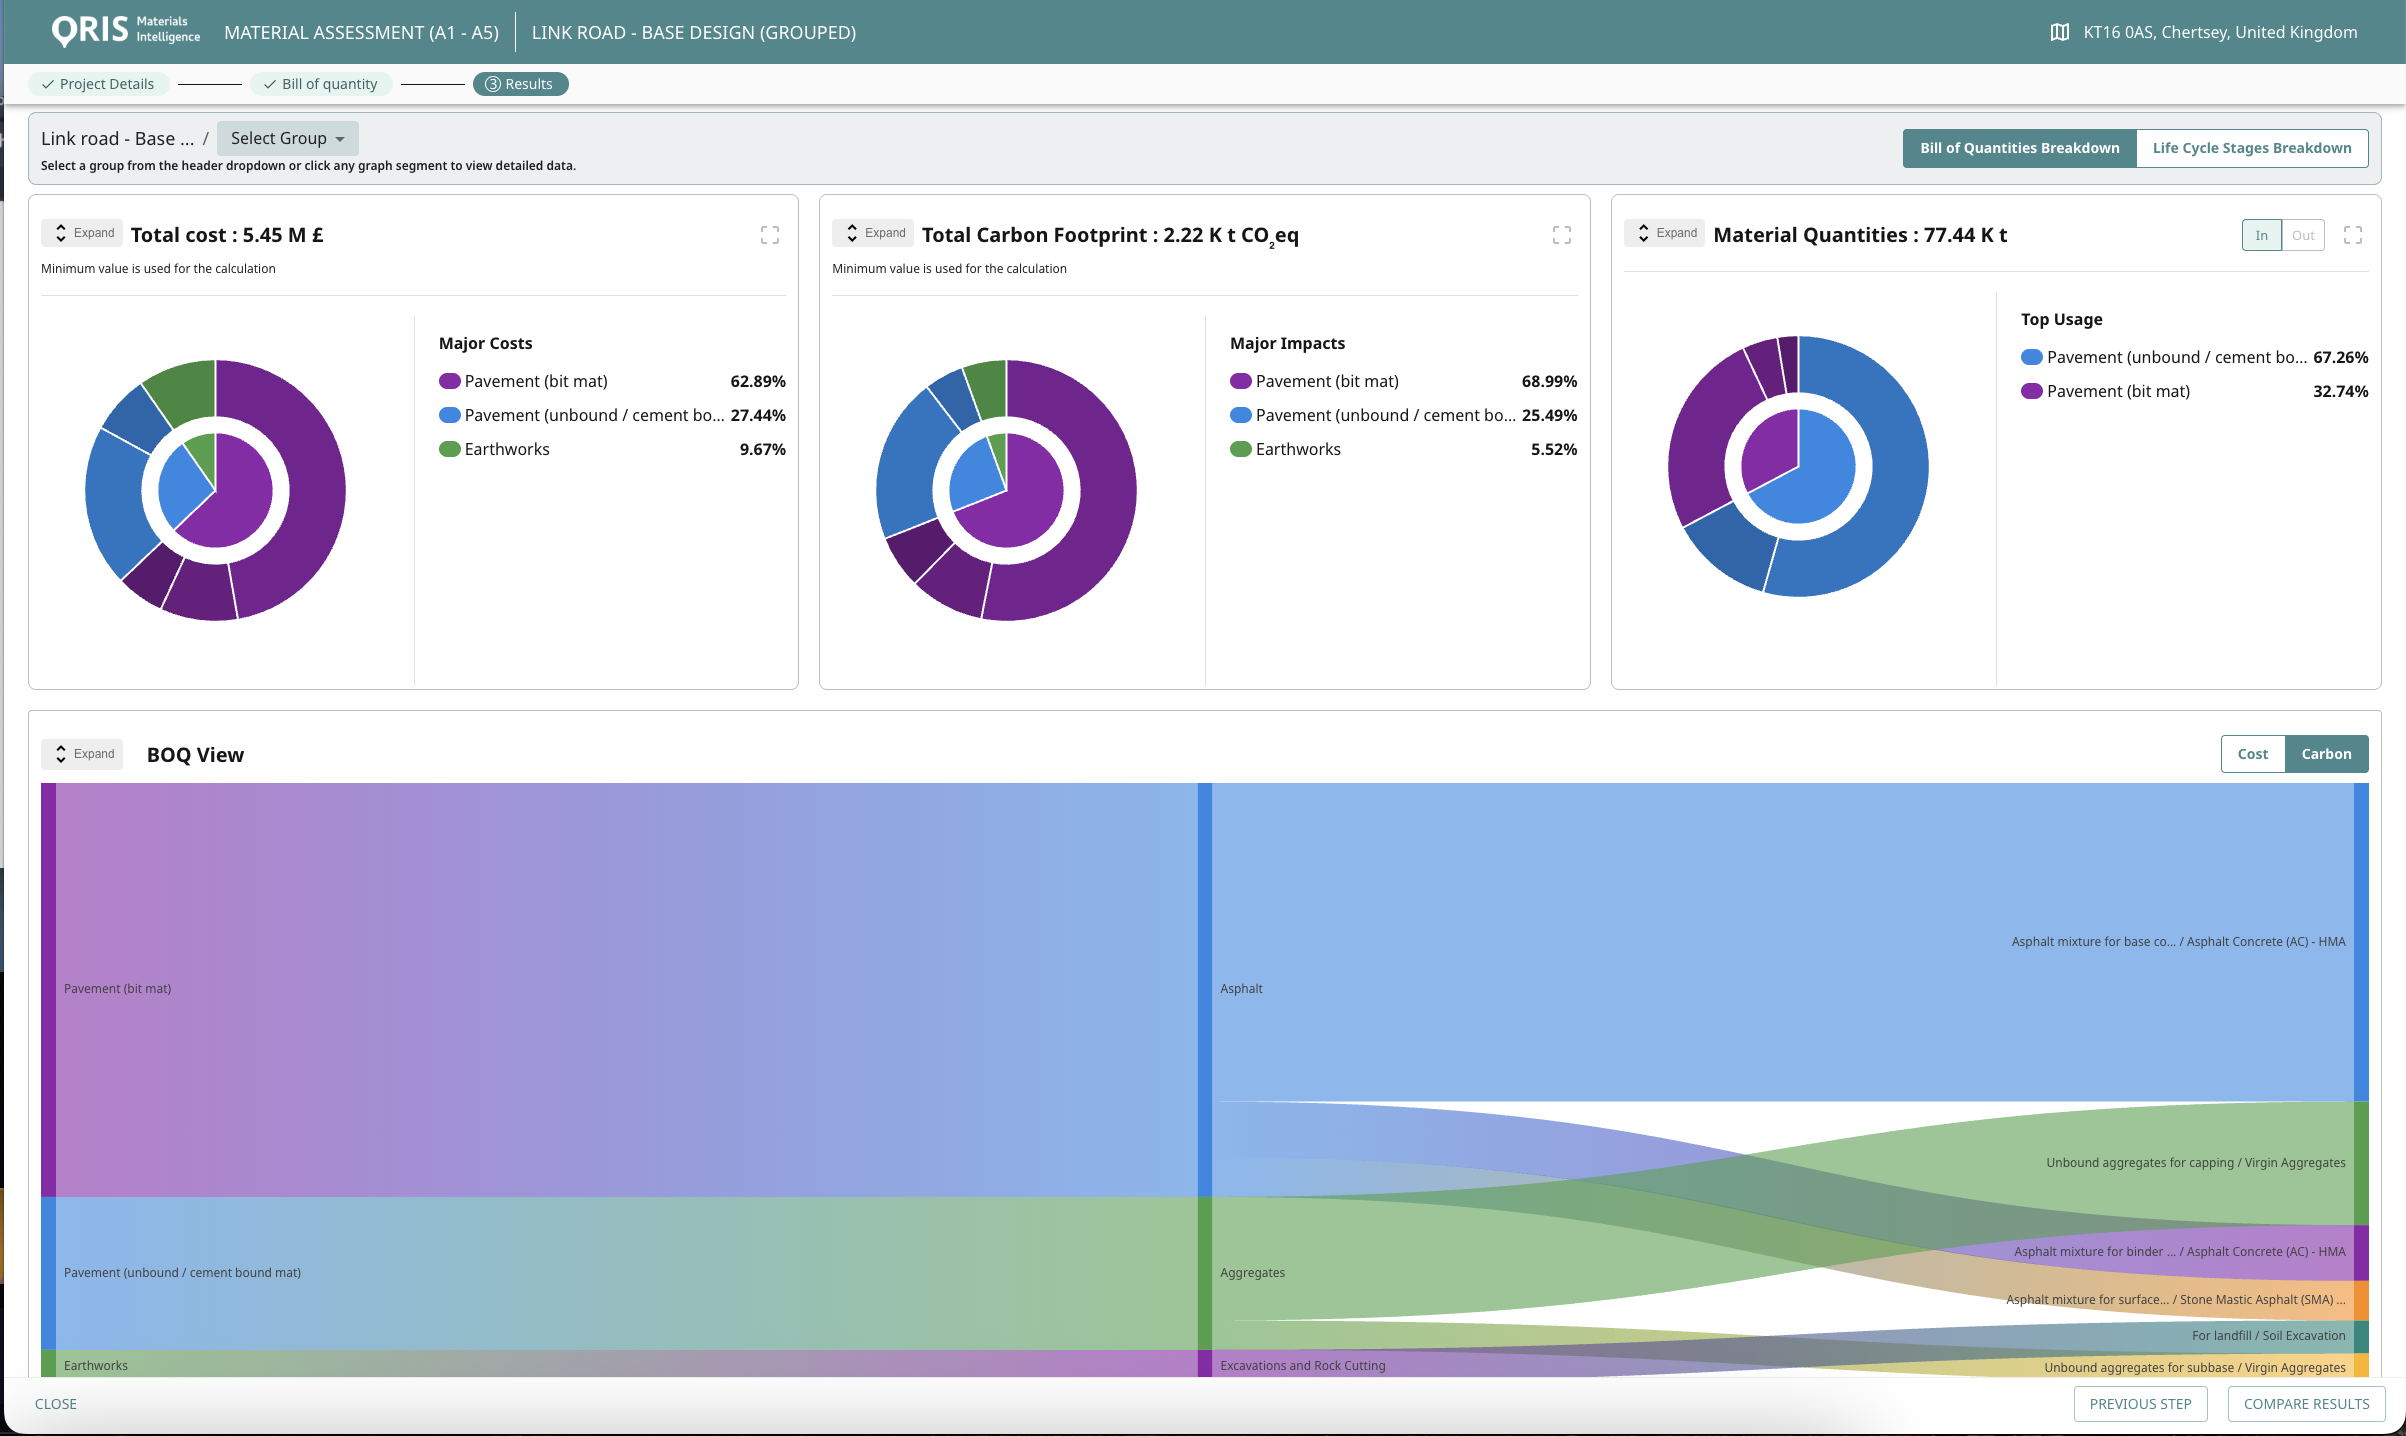Click the ORIS Materials Intelligence logo
The height and width of the screenshot is (1436, 2406).
coord(125,30)
